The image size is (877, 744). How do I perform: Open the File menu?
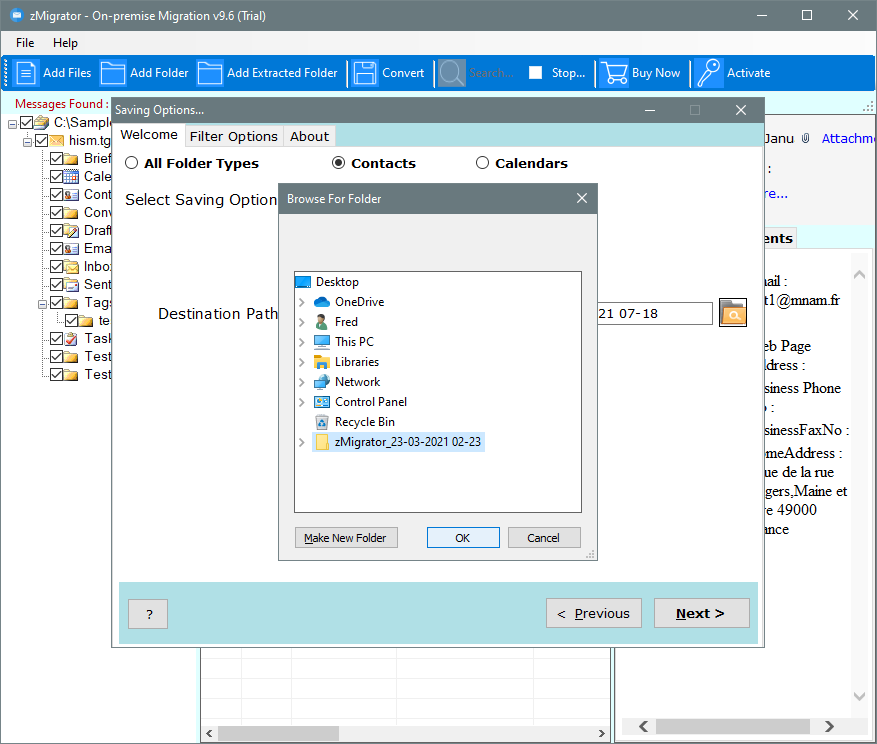tap(25, 43)
